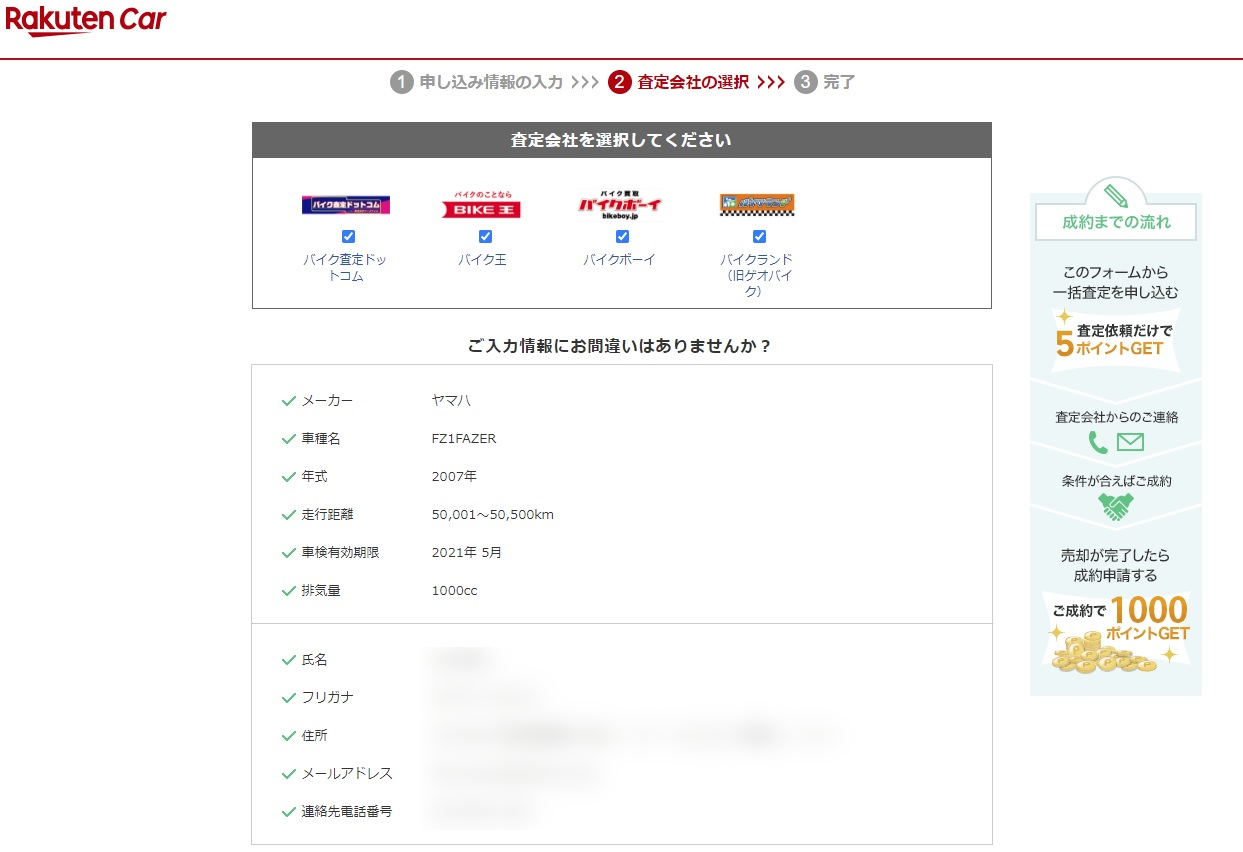Image resolution: width=1243 pixels, height=852 pixels.
Task: Click the phone icon in sidebar
Action: pos(1098,442)
